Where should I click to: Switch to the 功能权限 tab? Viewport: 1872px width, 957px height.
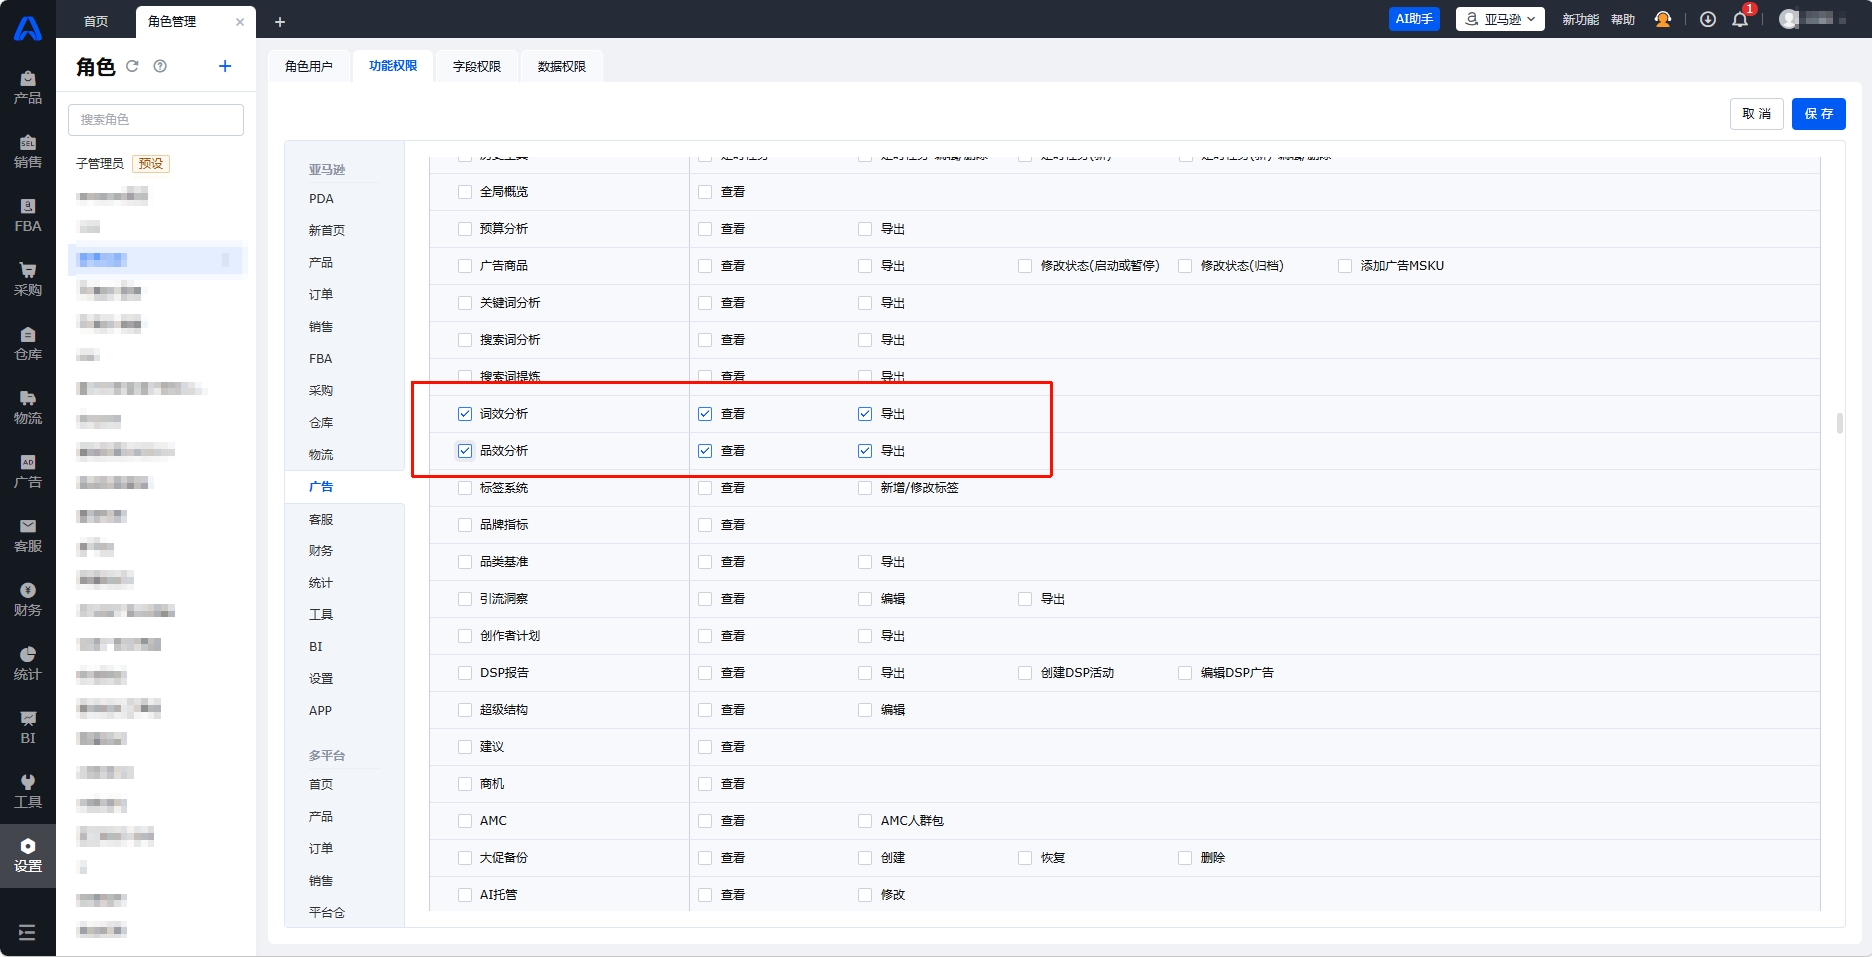393,66
